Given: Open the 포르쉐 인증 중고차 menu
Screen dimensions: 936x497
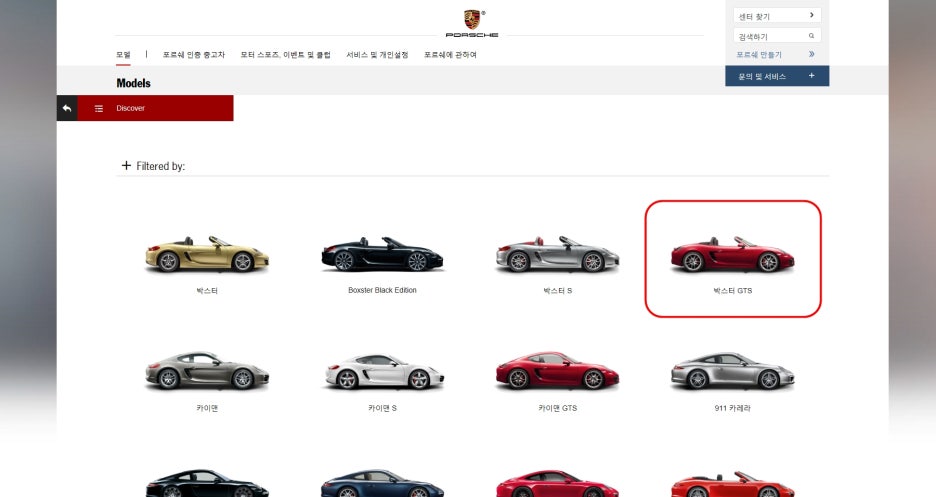Looking at the screenshot, I should (193, 54).
